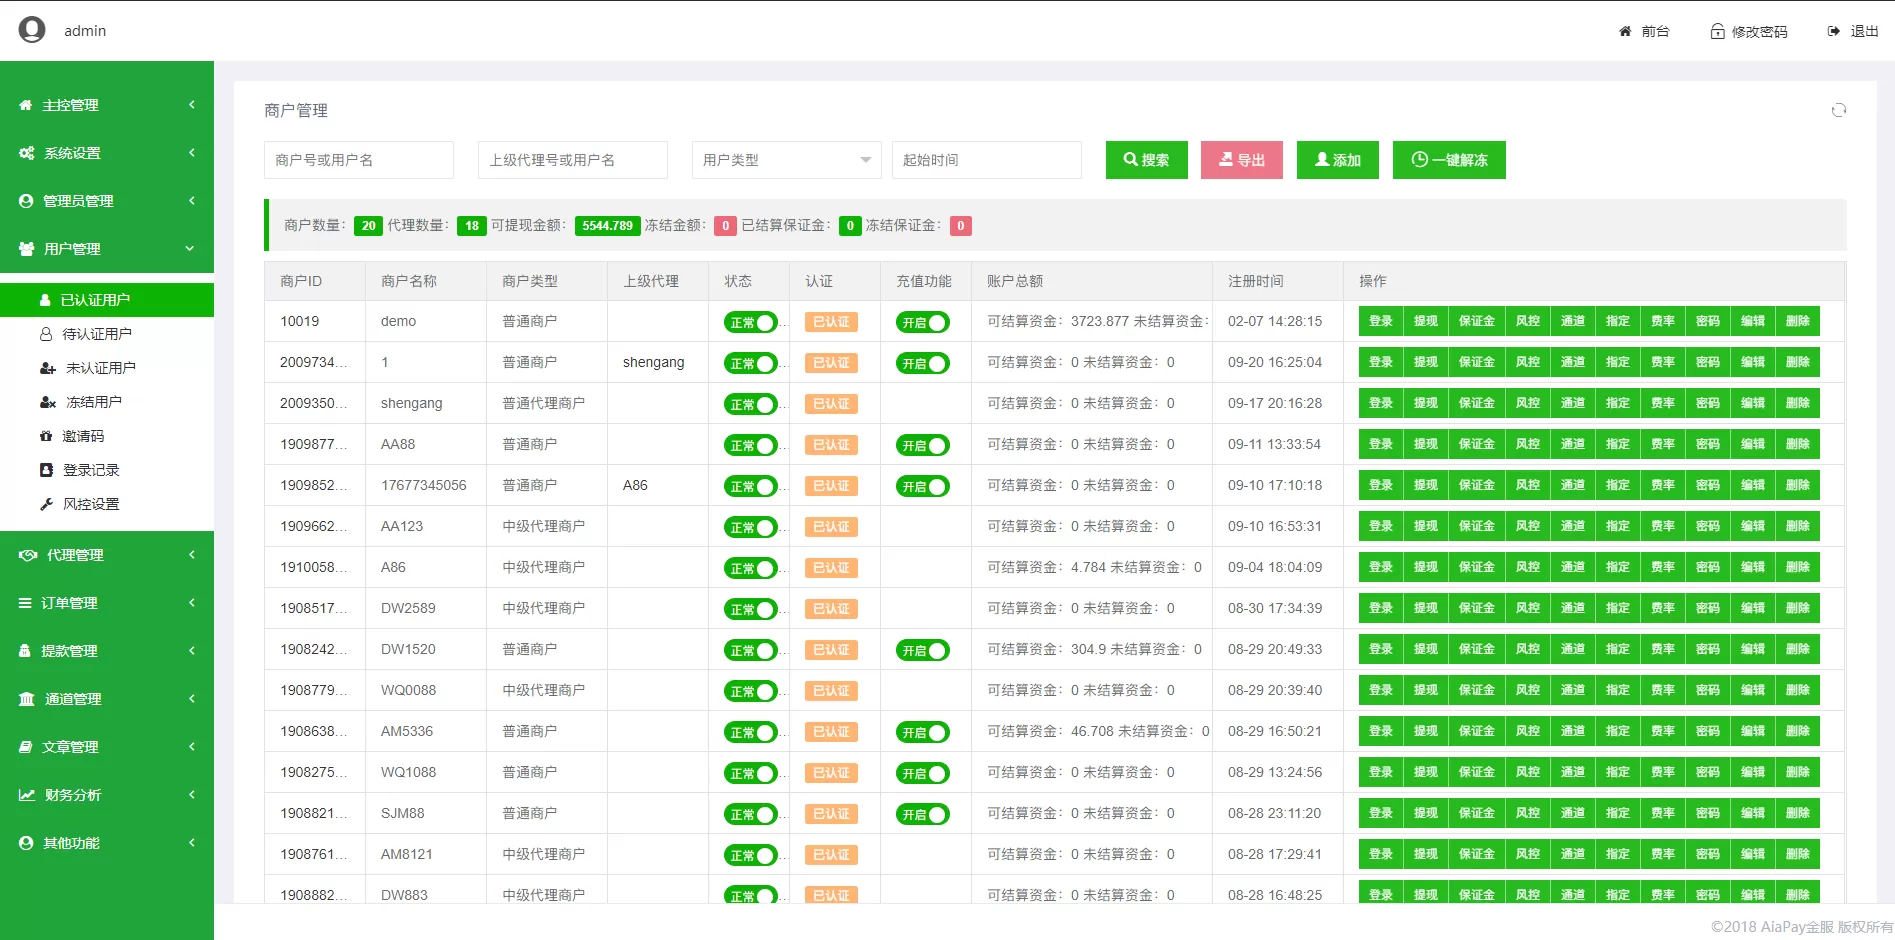
Task: Click the 已认证 orange badge for AA88
Action: [831, 445]
